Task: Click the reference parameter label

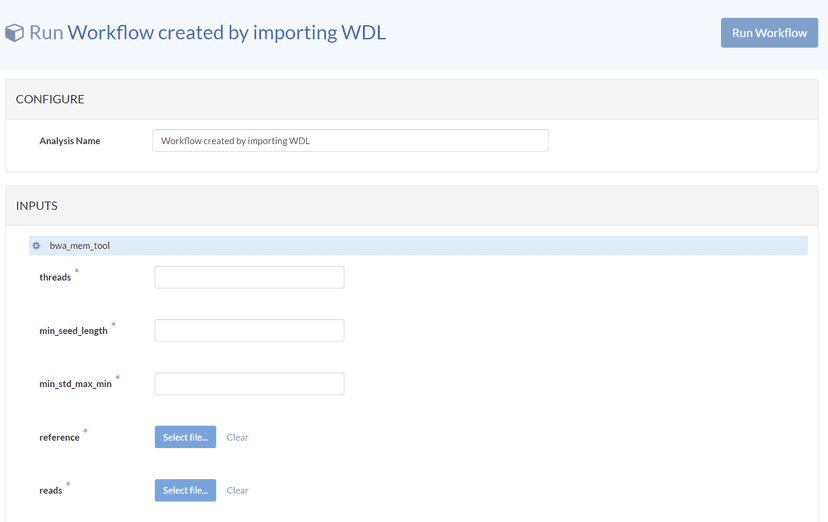Action: click(x=59, y=438)
